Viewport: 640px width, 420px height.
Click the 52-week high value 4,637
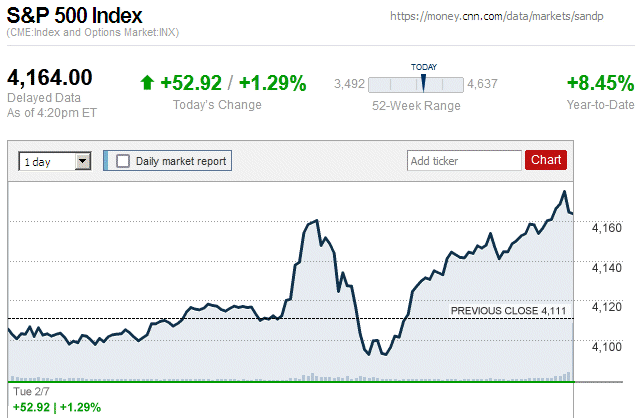482,84
